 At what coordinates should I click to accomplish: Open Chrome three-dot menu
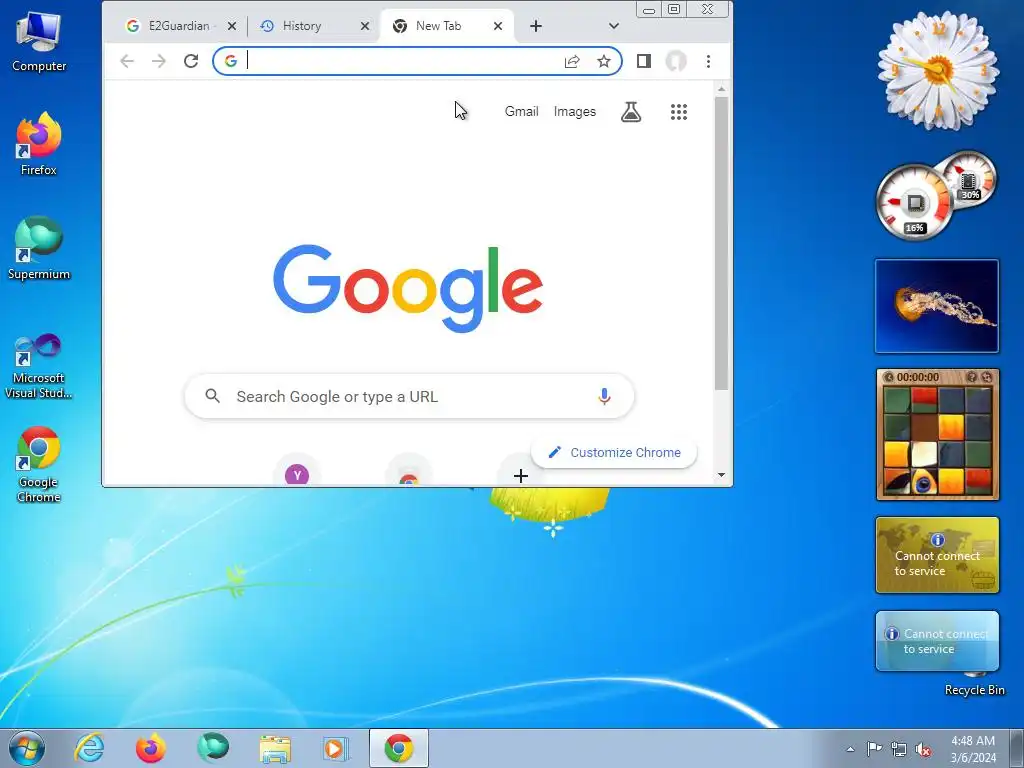point(709,61)
